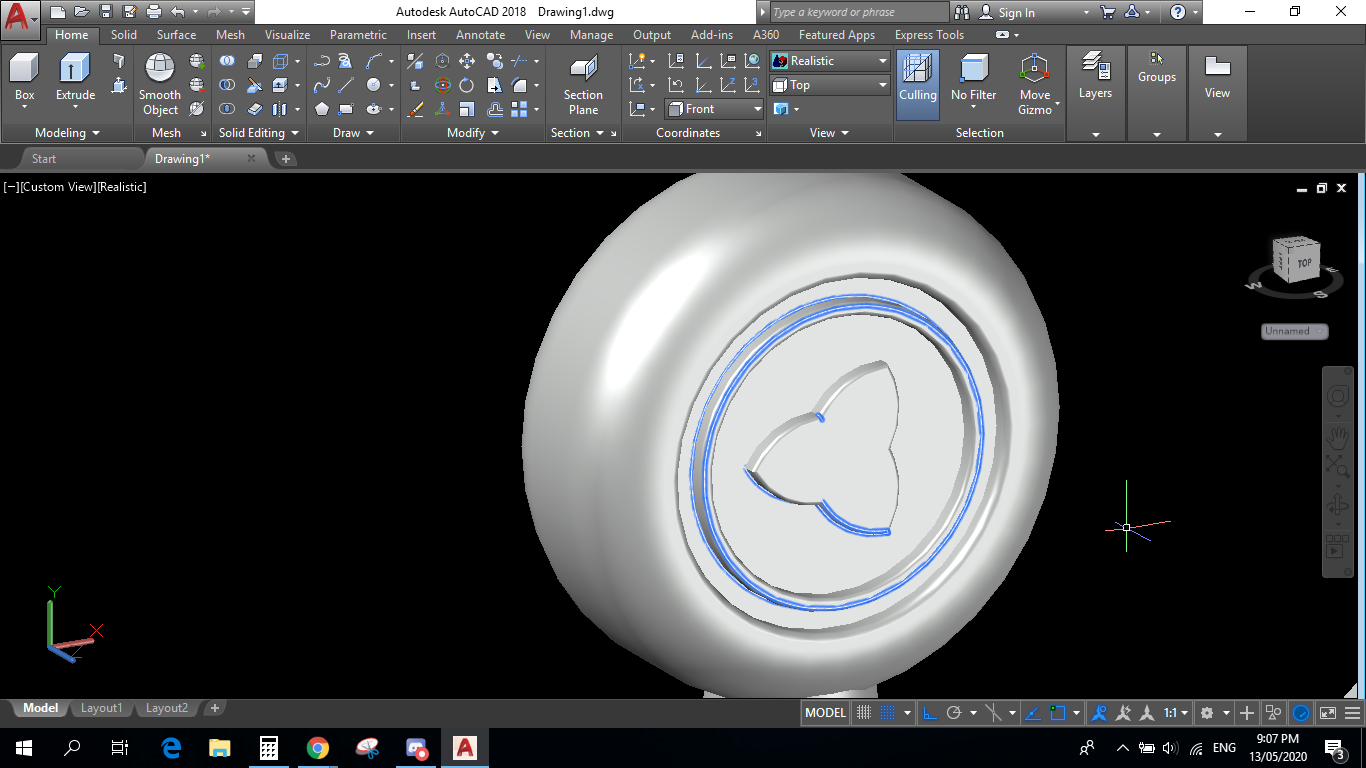
Task: Click the [Realistic] visual style label
Action: [x=121, y=187]
